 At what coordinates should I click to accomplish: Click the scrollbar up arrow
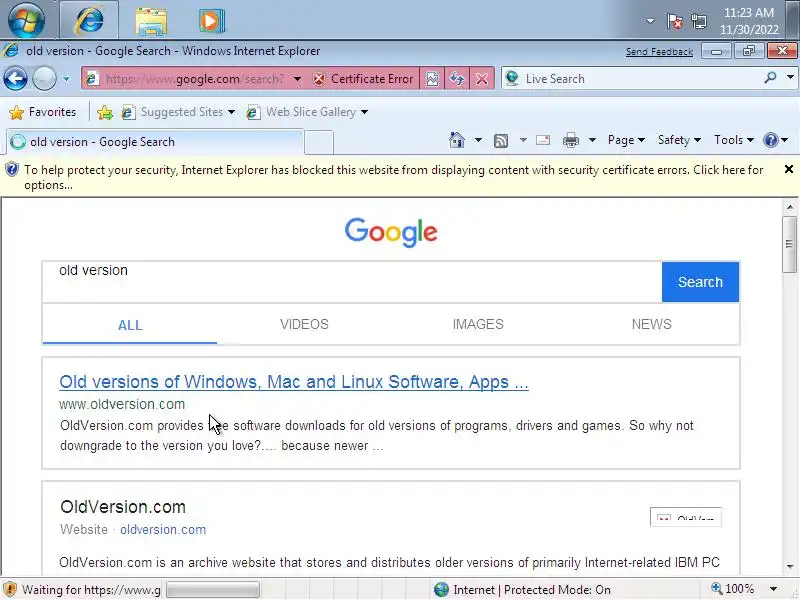coord(790,207)
